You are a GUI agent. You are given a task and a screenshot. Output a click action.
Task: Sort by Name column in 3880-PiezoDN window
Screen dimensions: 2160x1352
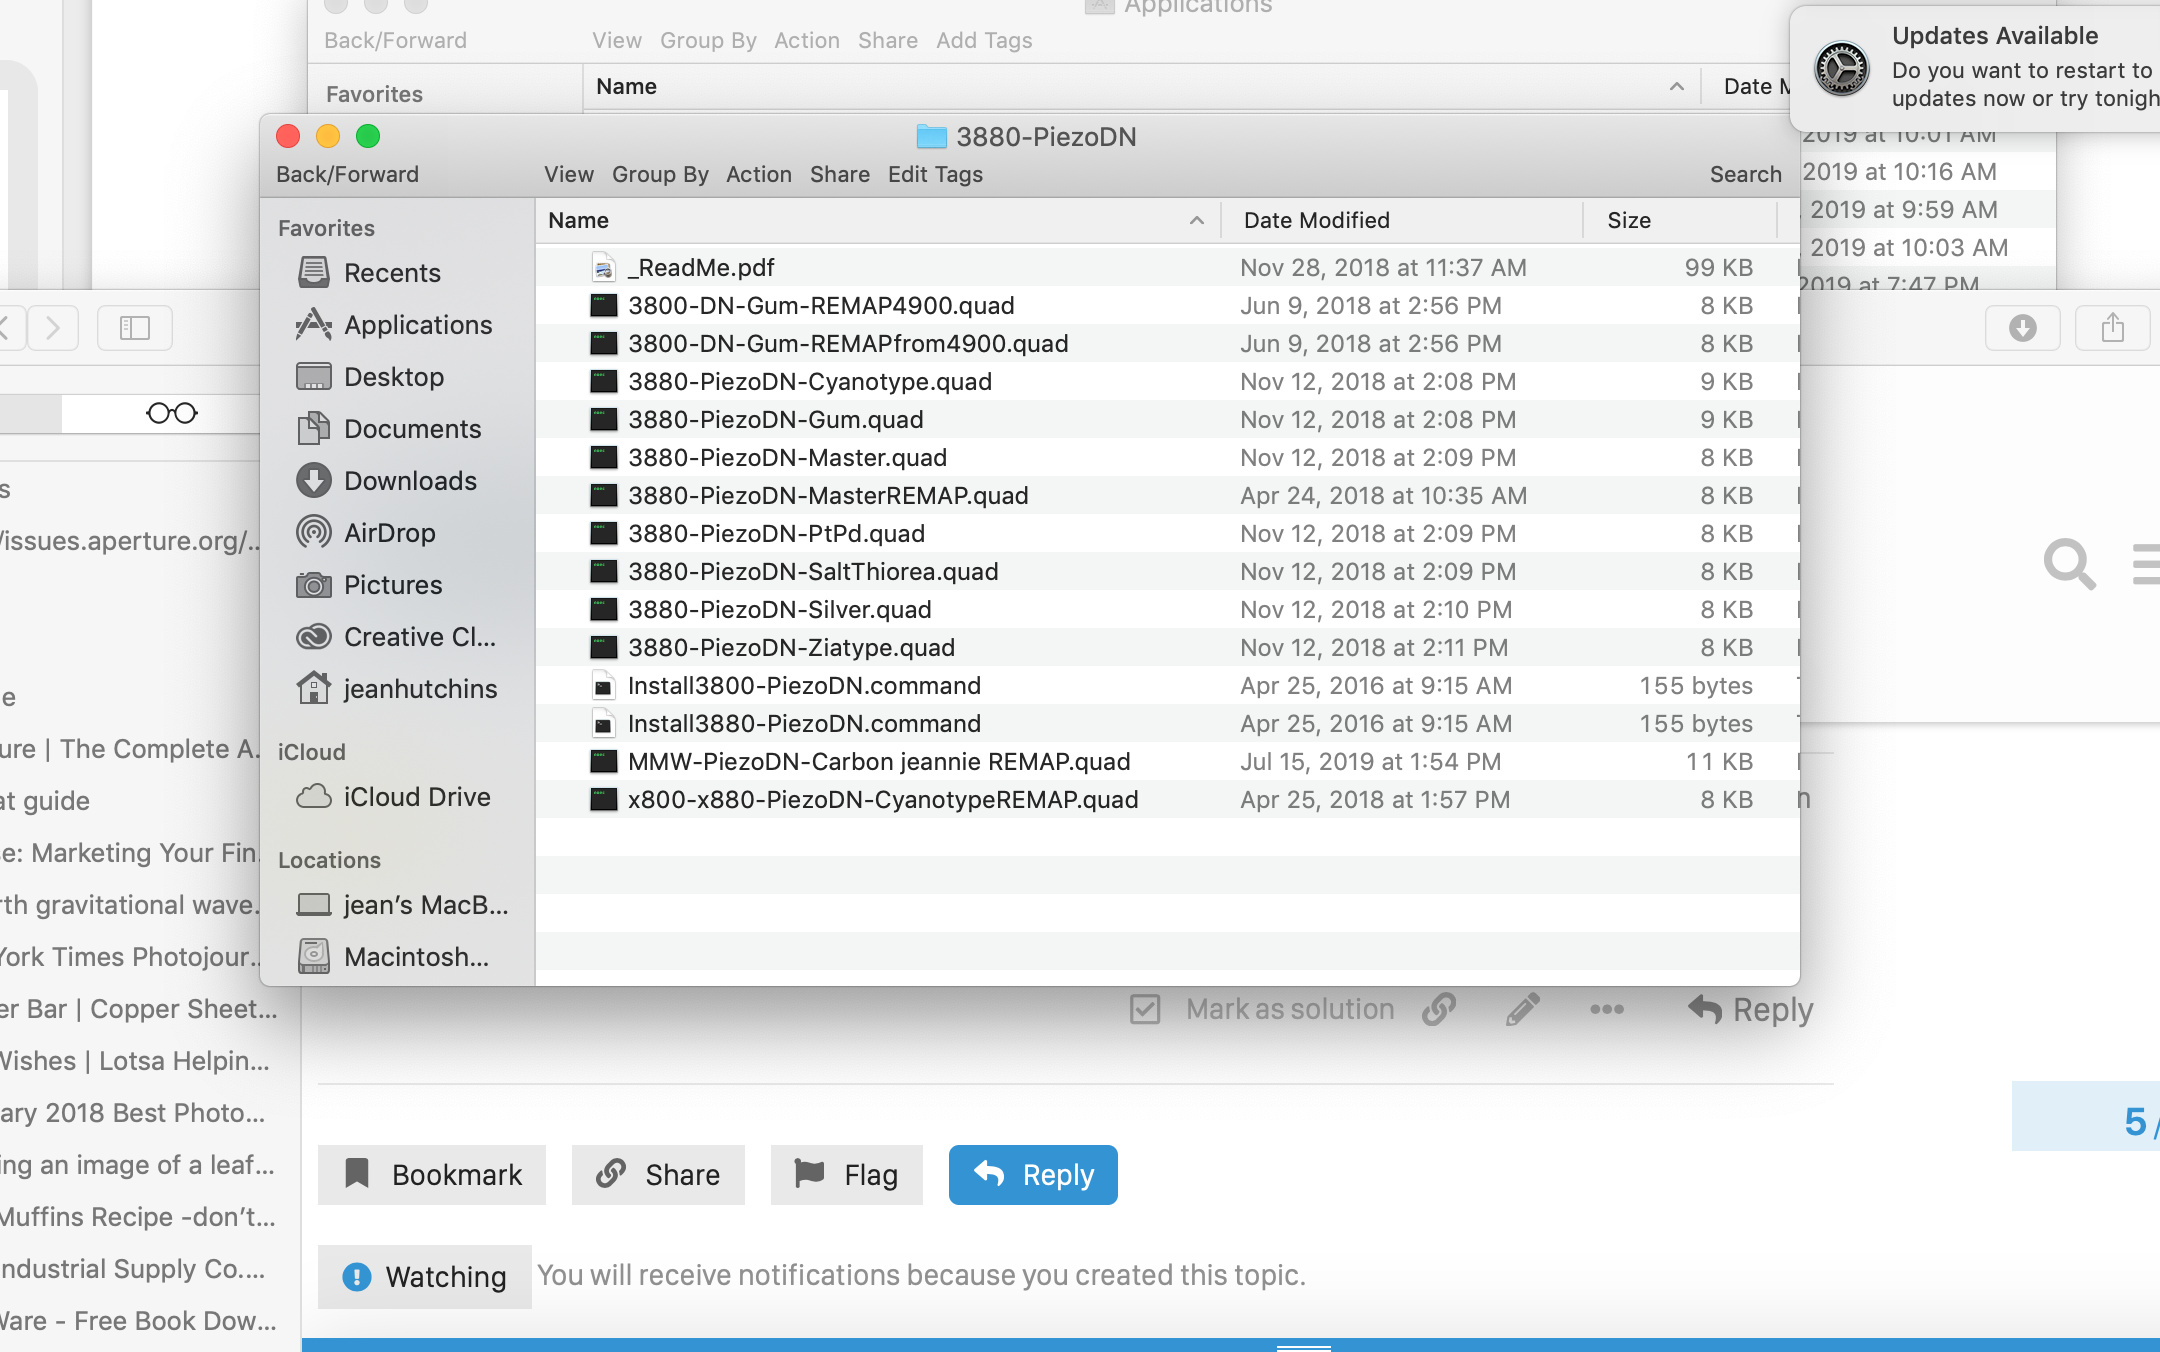pyautogui.click(x=878, y=221)
